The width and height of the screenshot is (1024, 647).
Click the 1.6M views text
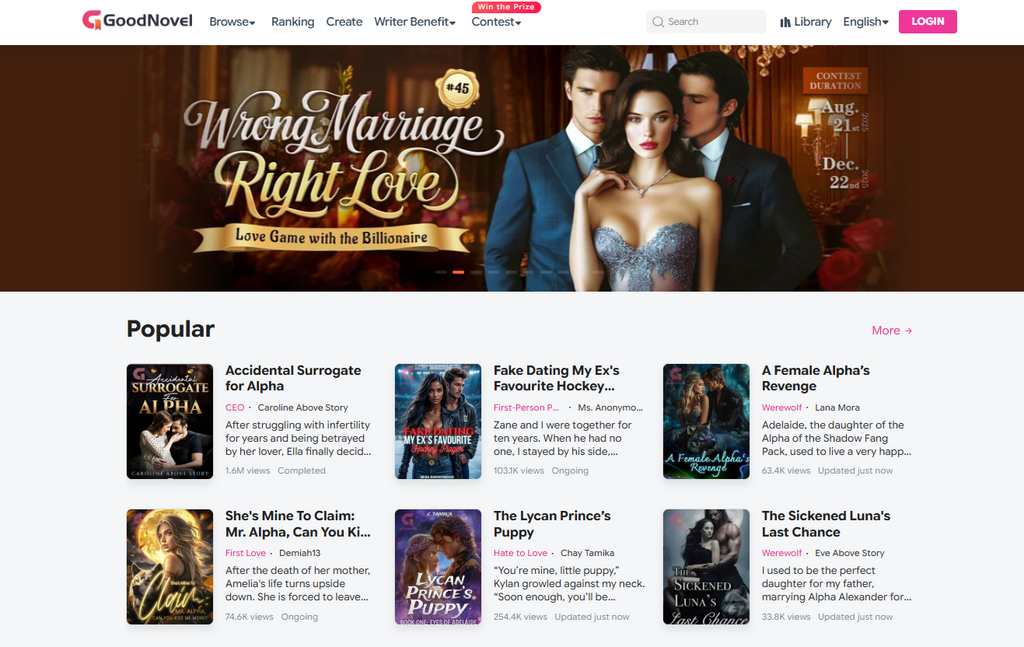(x=248, y=471)
